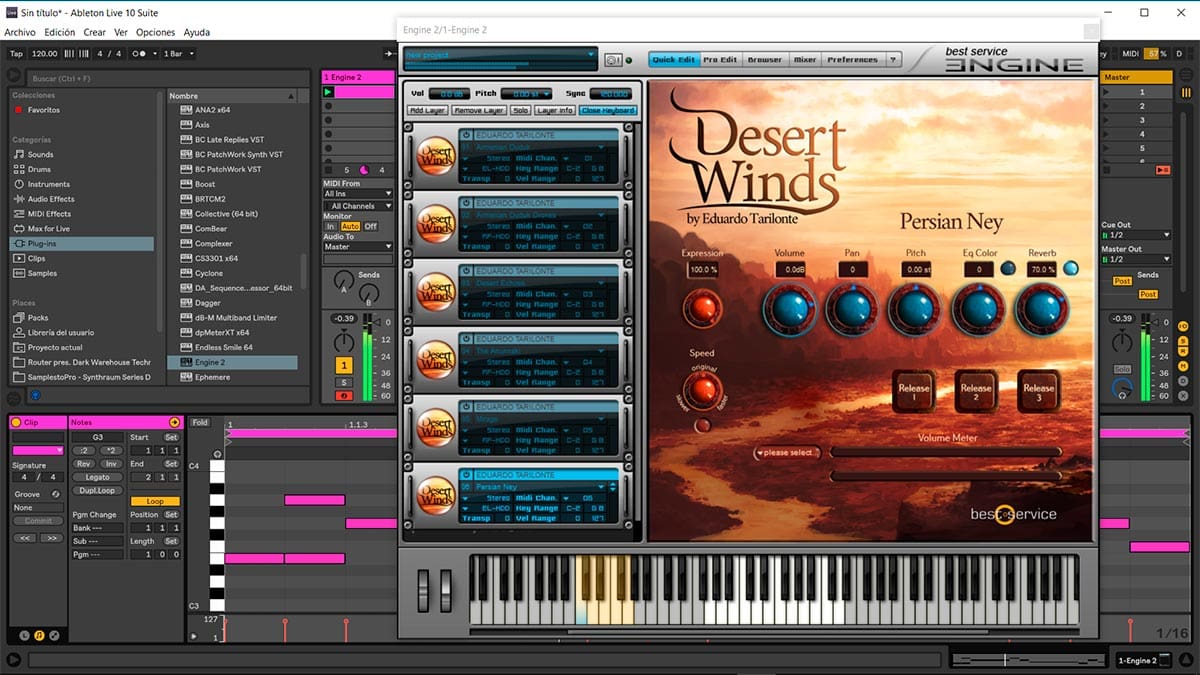The height and width of the screenshot is (675, 1200).
Task: Click the Engine help question mark button
Action: coord(893,60)
